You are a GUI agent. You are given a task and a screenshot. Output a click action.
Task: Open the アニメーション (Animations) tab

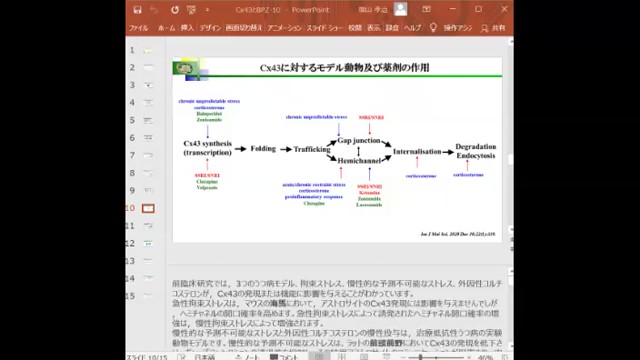tap(284, 28)
